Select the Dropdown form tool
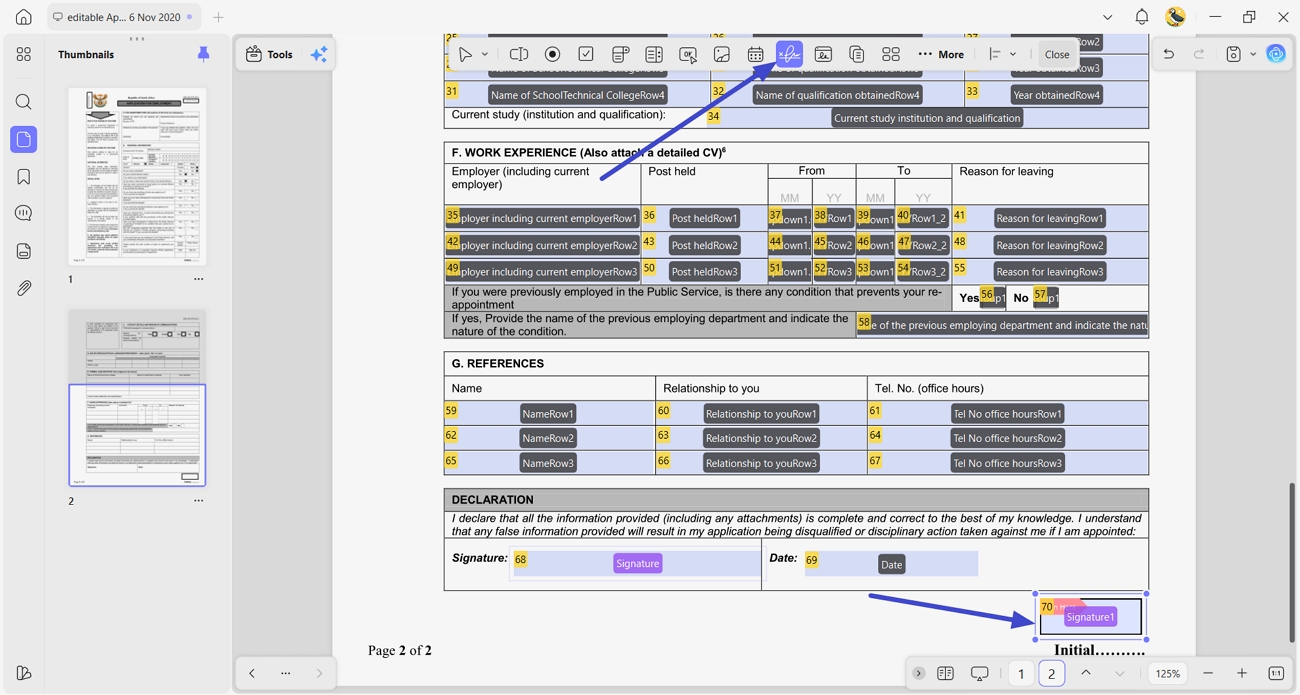The image size is (1300, 695). point(620,54)
